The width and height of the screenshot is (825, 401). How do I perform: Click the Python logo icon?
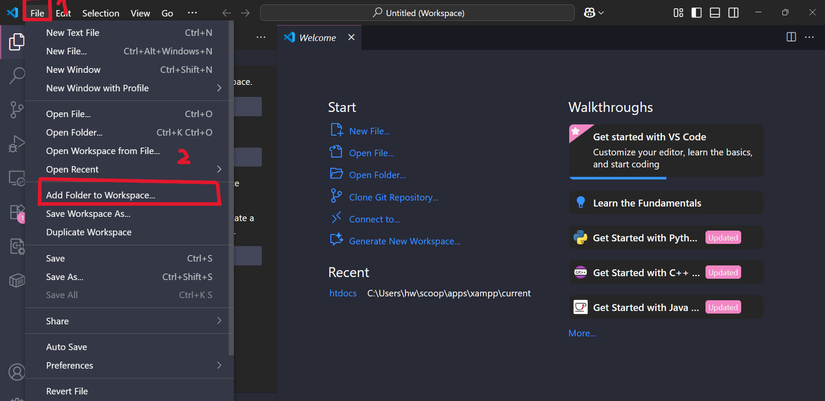tap(580, 238)
